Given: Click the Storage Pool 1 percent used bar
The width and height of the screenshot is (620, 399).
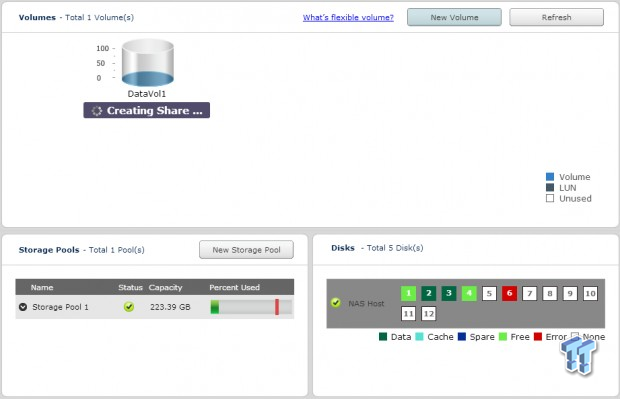Looking at the screenshot, I should (x=251, y=307).
